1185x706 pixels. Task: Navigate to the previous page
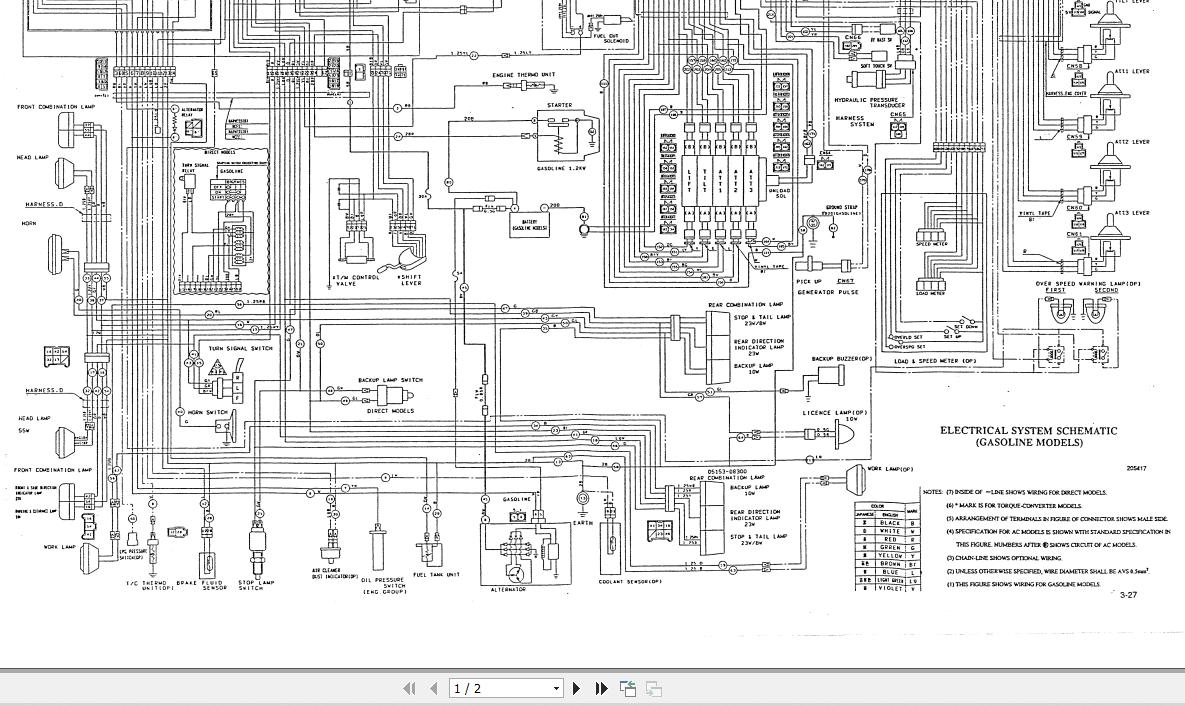click(x=434, y=688)
